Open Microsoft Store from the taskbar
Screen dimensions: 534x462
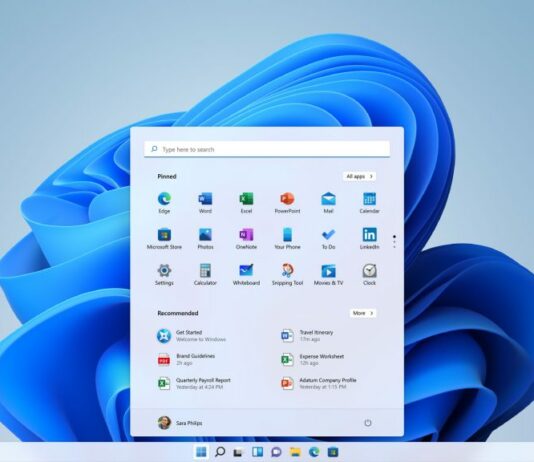click(x=333, y=452)
